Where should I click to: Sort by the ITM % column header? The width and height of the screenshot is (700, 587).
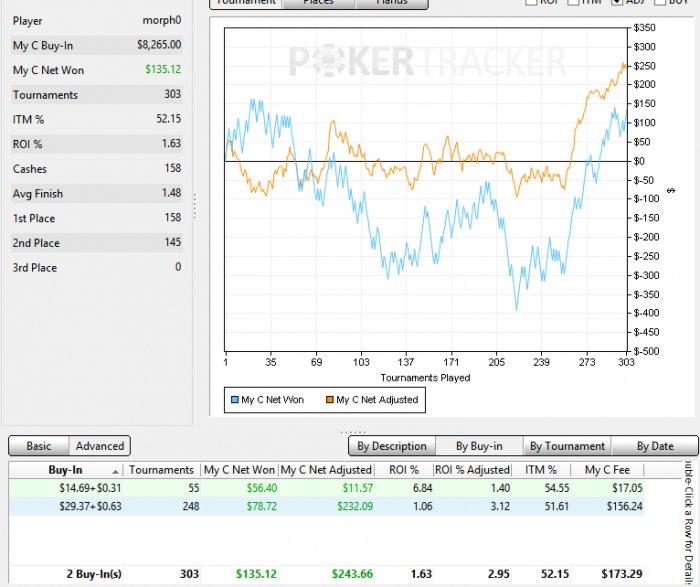(x=541, y=470)
